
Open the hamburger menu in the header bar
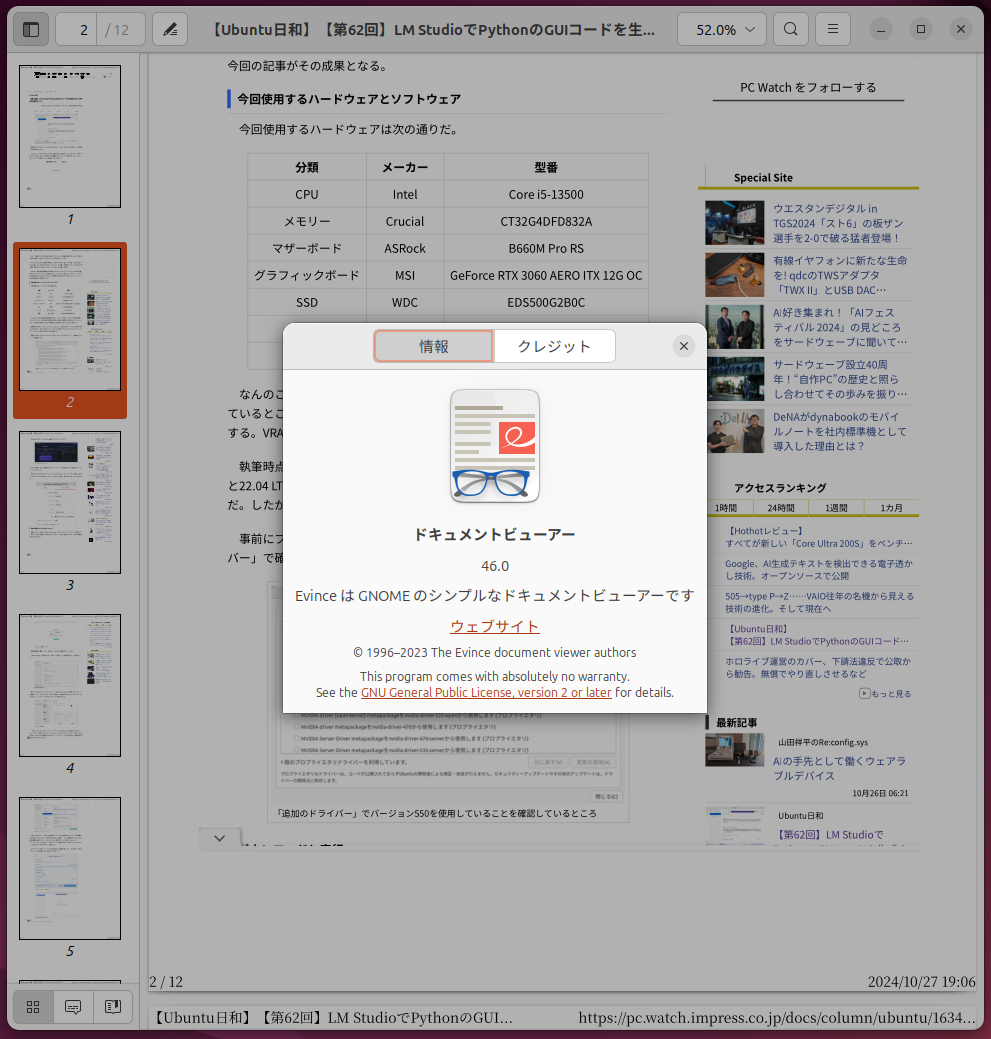pyautogui.click(x=832, y=29)
